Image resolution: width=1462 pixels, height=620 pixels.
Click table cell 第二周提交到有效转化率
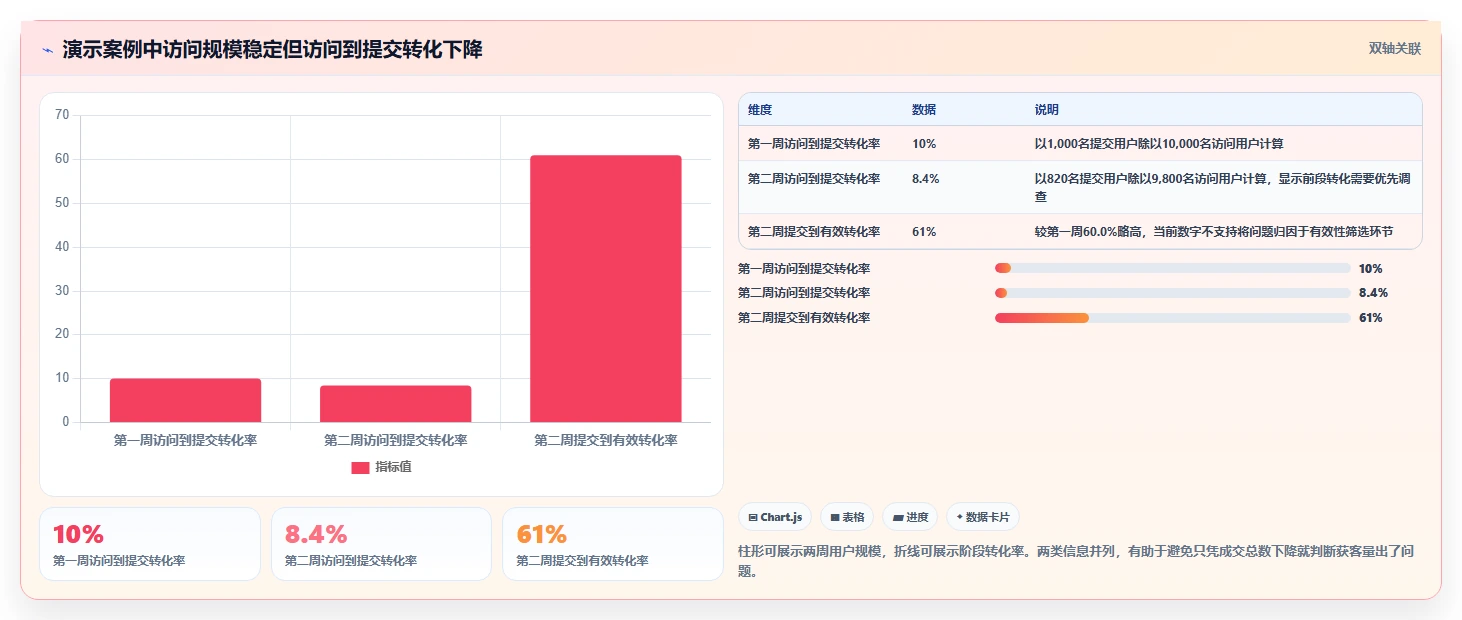814,232
